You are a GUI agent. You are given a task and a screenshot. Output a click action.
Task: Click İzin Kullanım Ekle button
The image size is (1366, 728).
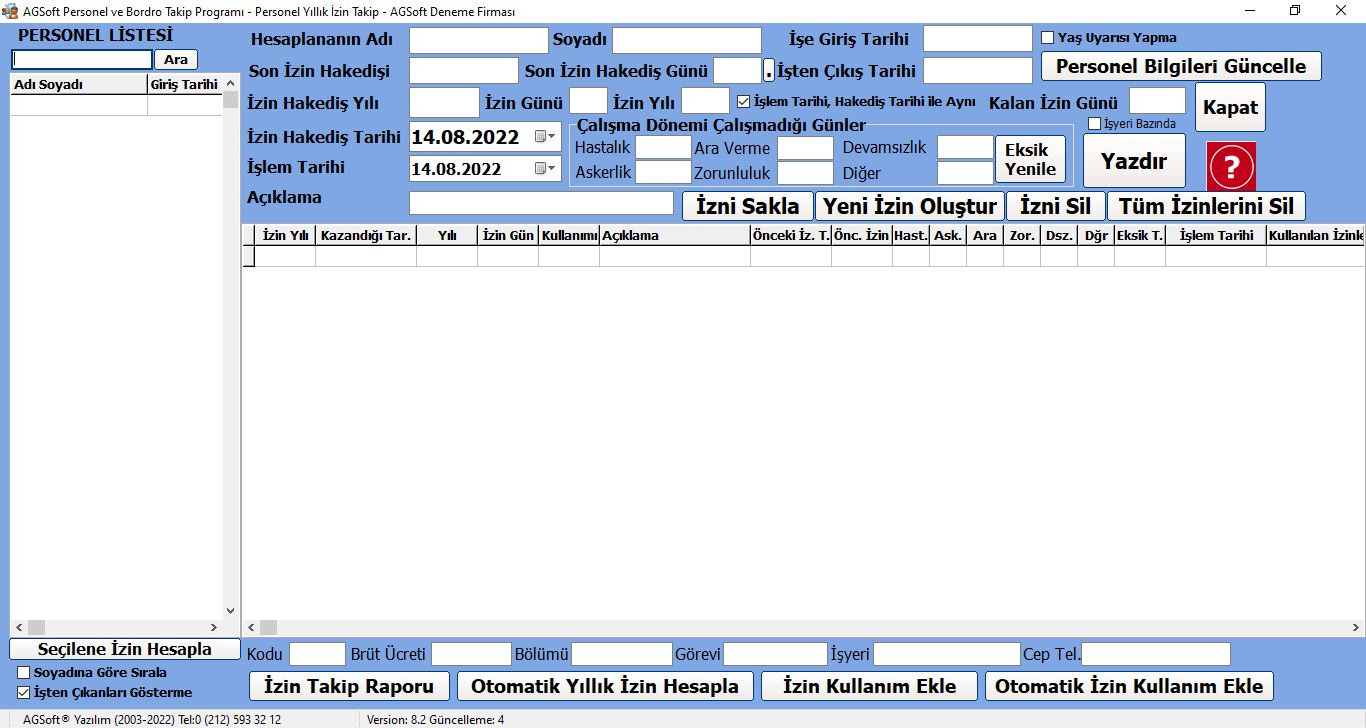(869, 686)
